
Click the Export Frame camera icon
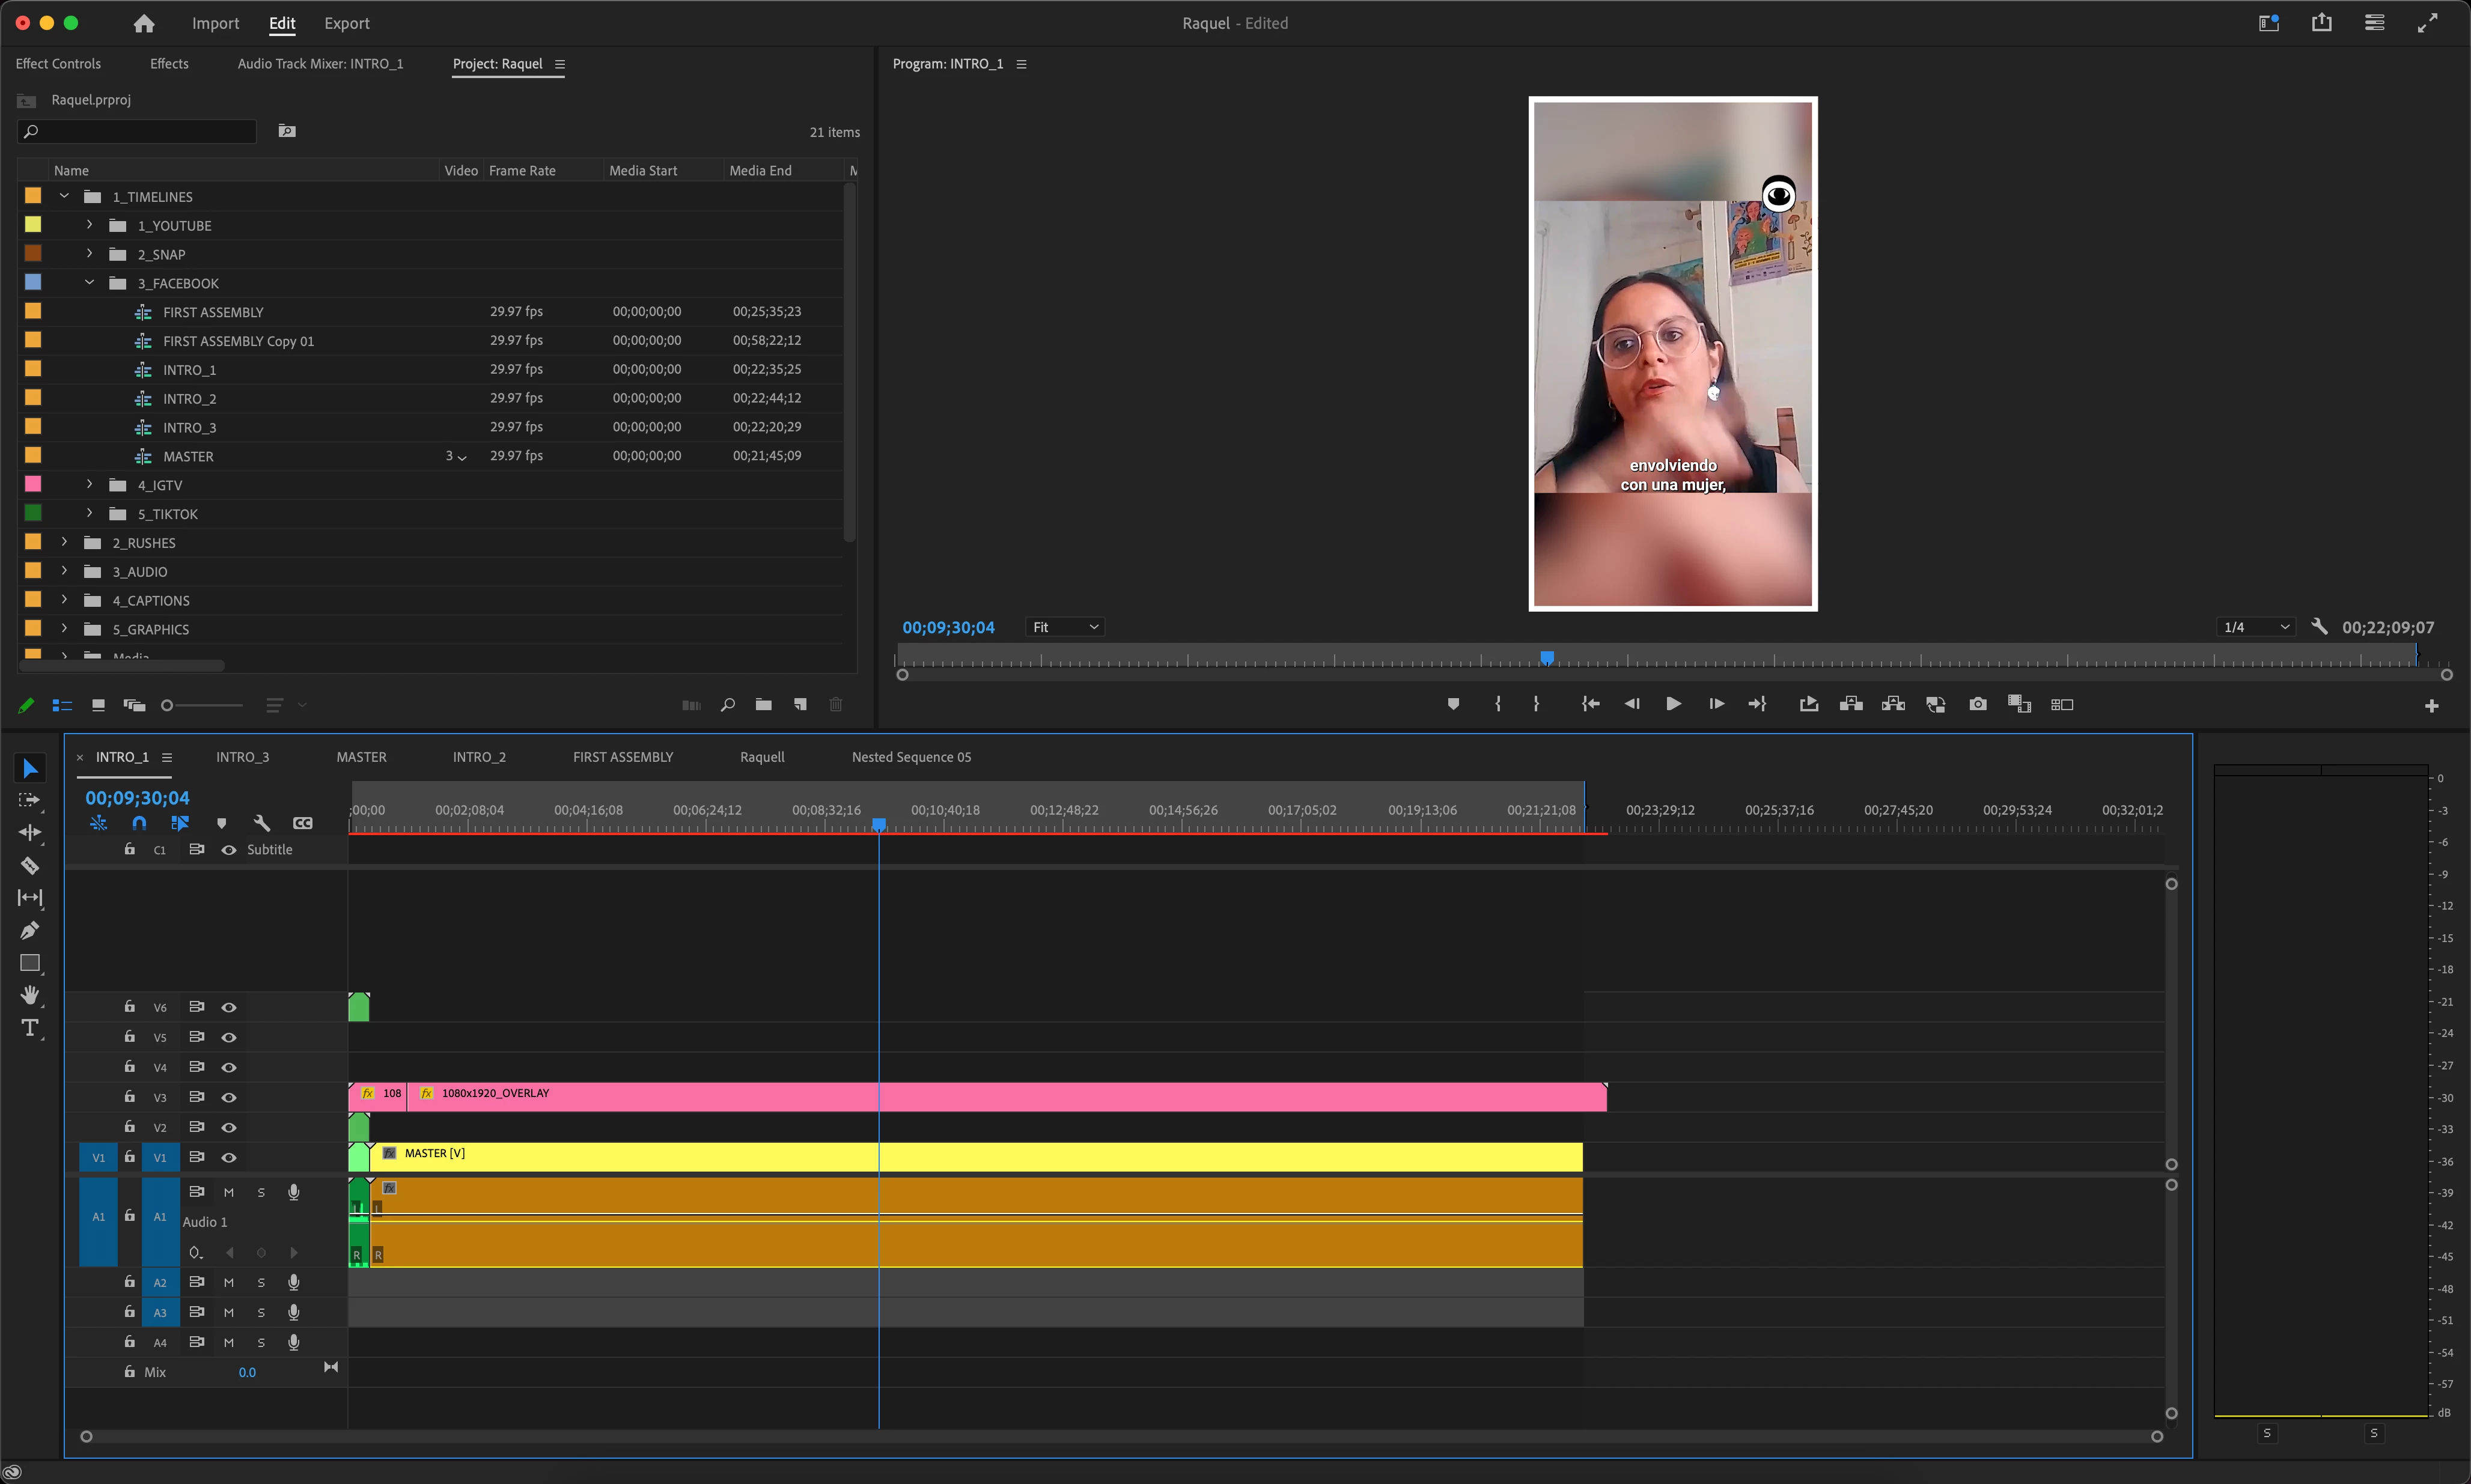pos(1977,705)
